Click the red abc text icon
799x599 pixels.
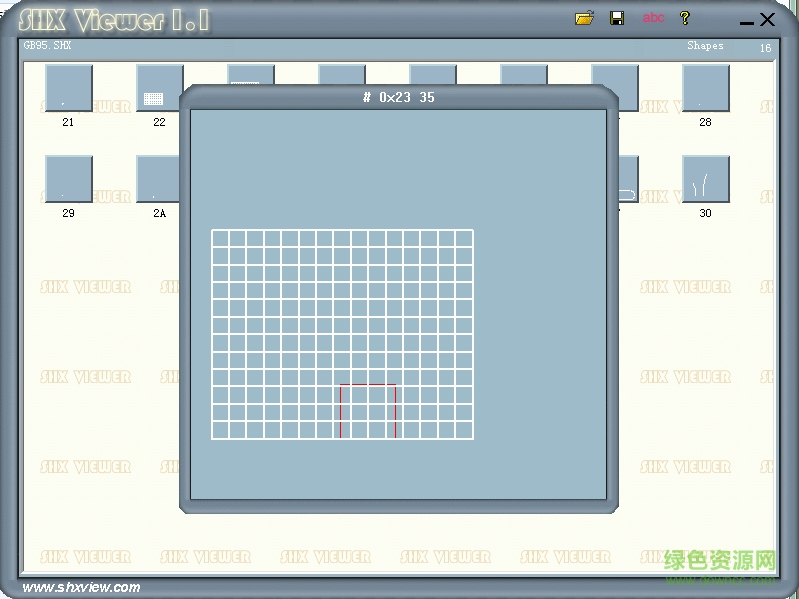pos(653,18)
